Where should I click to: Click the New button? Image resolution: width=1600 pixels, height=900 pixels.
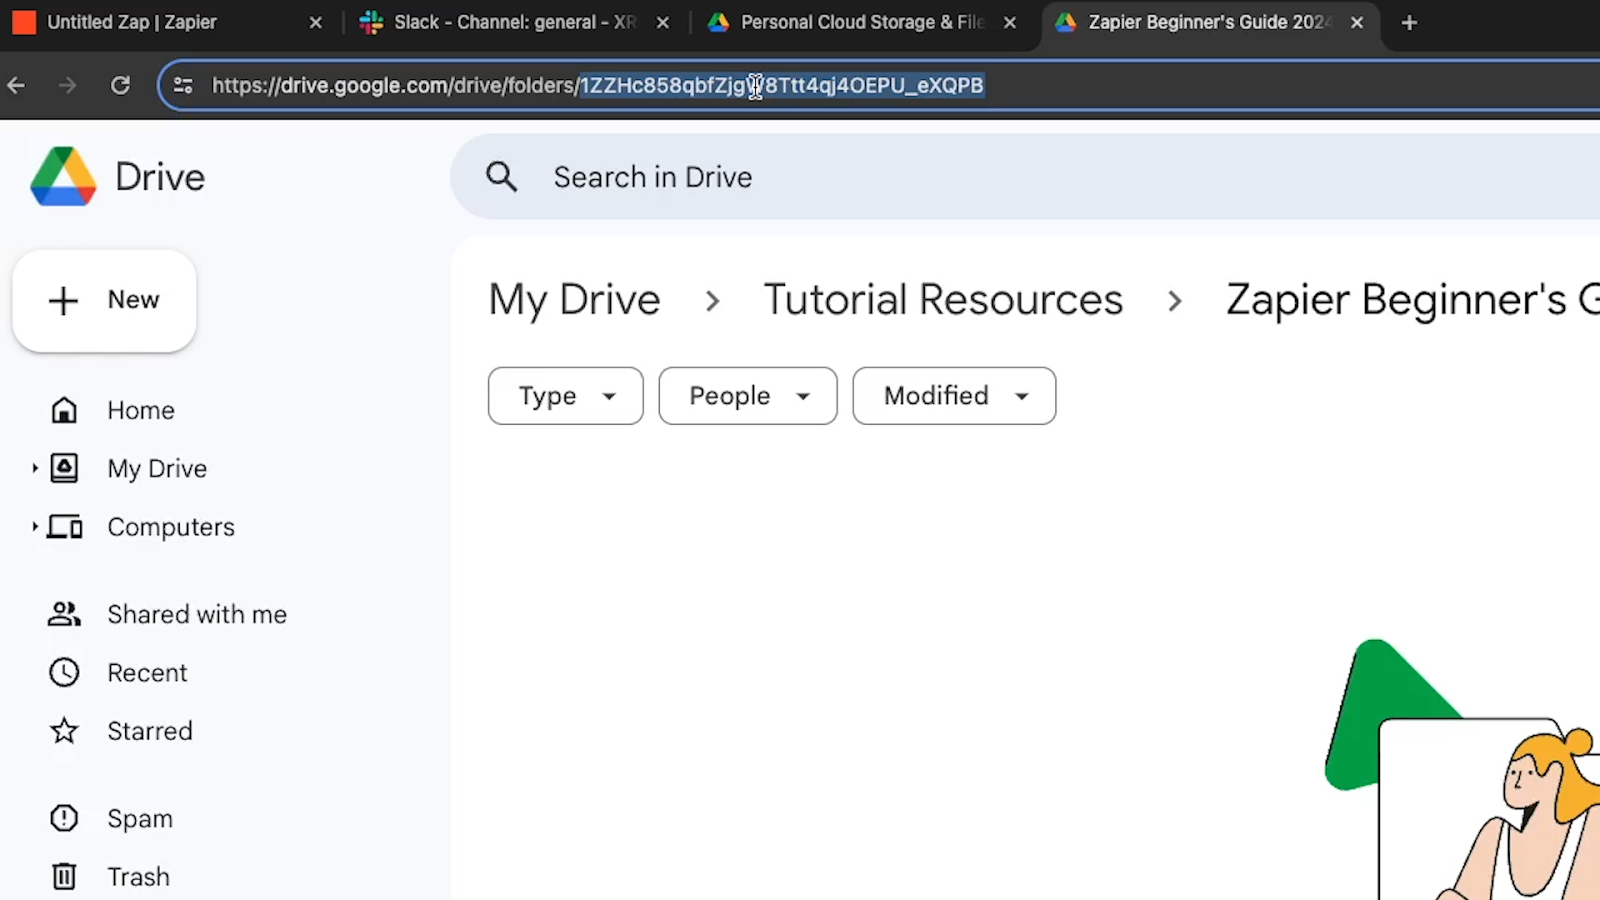(104, 300)
